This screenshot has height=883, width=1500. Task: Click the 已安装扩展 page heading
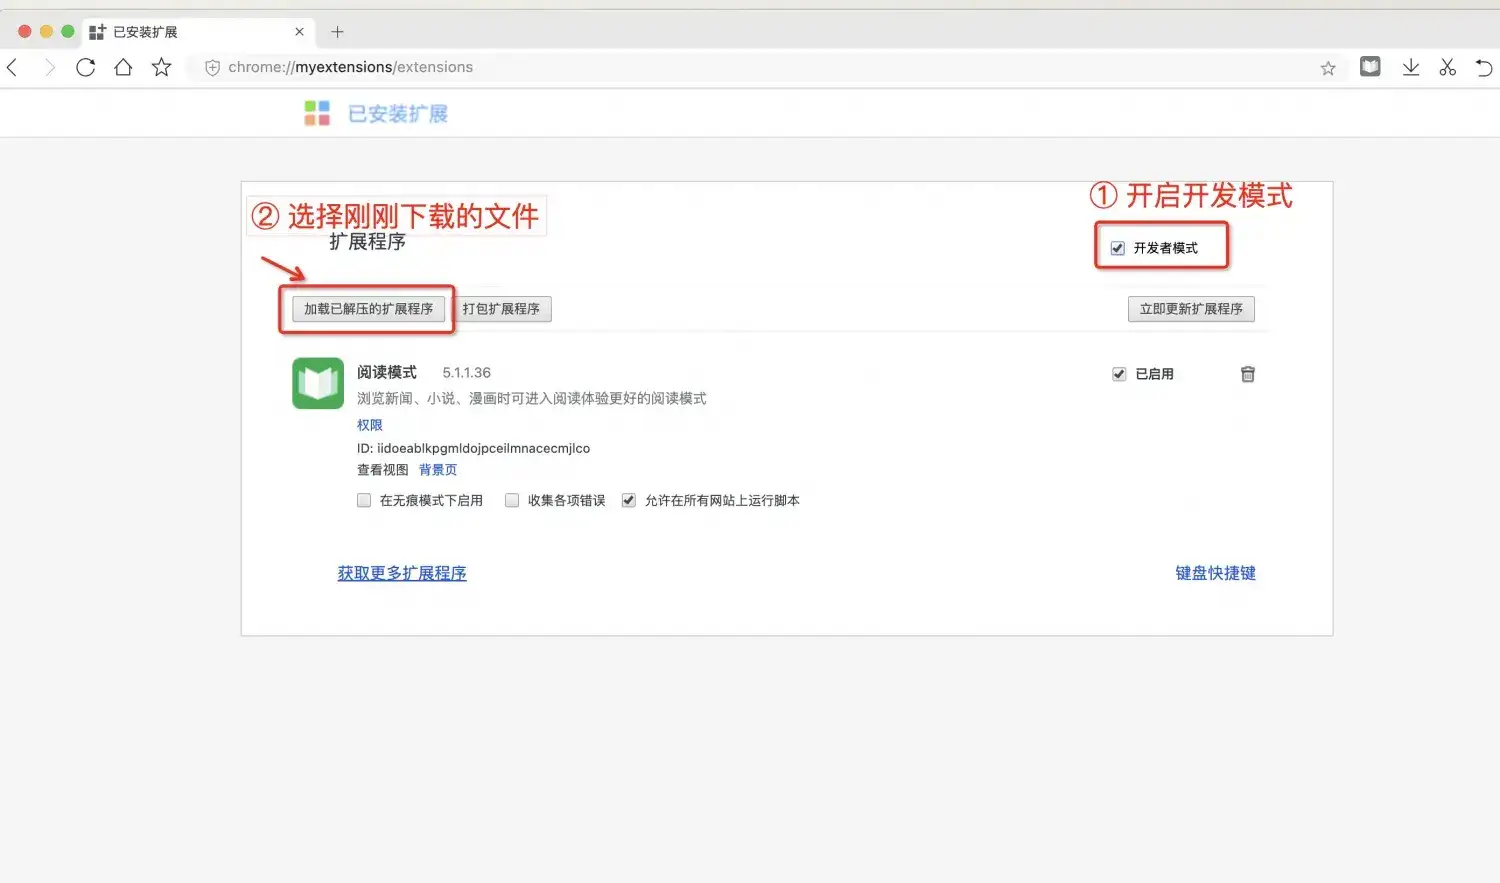pyautogui.click(x=398, y=114)
